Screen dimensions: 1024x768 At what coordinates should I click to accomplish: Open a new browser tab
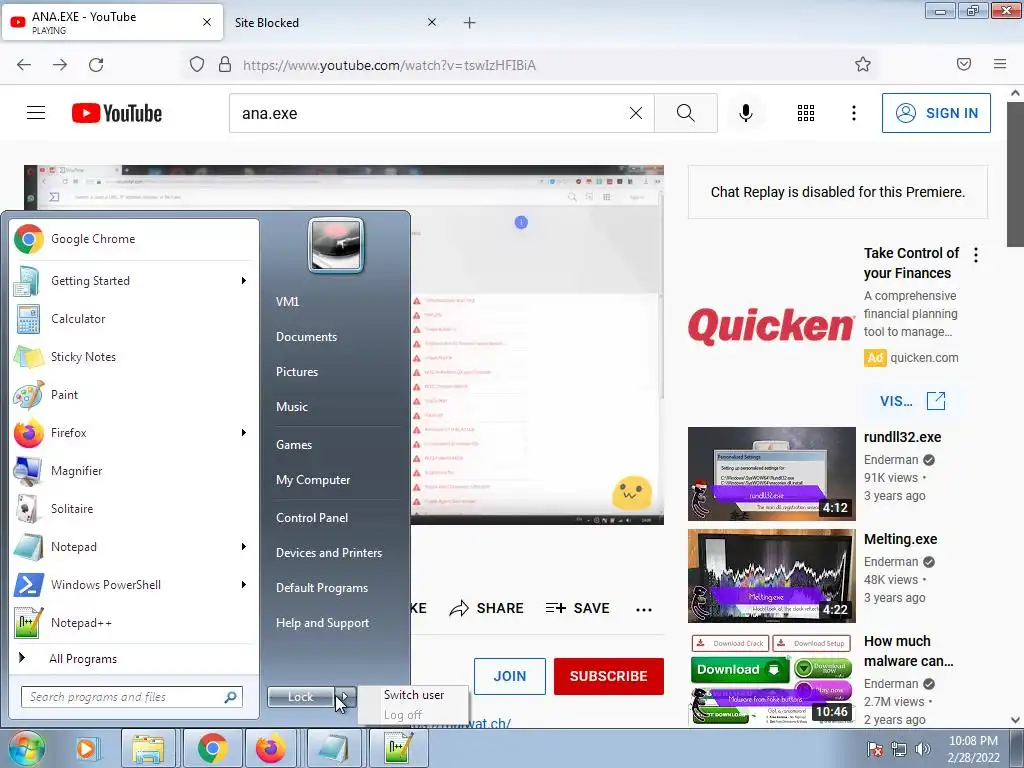(x=470, y=23)
